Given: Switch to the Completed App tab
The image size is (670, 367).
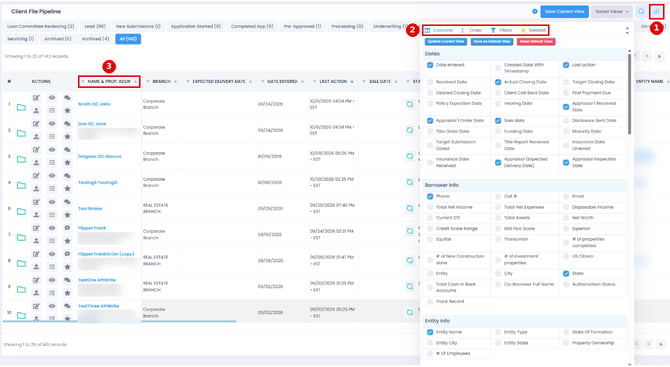Looking at the screenshot, I should (x=252, y=26).
